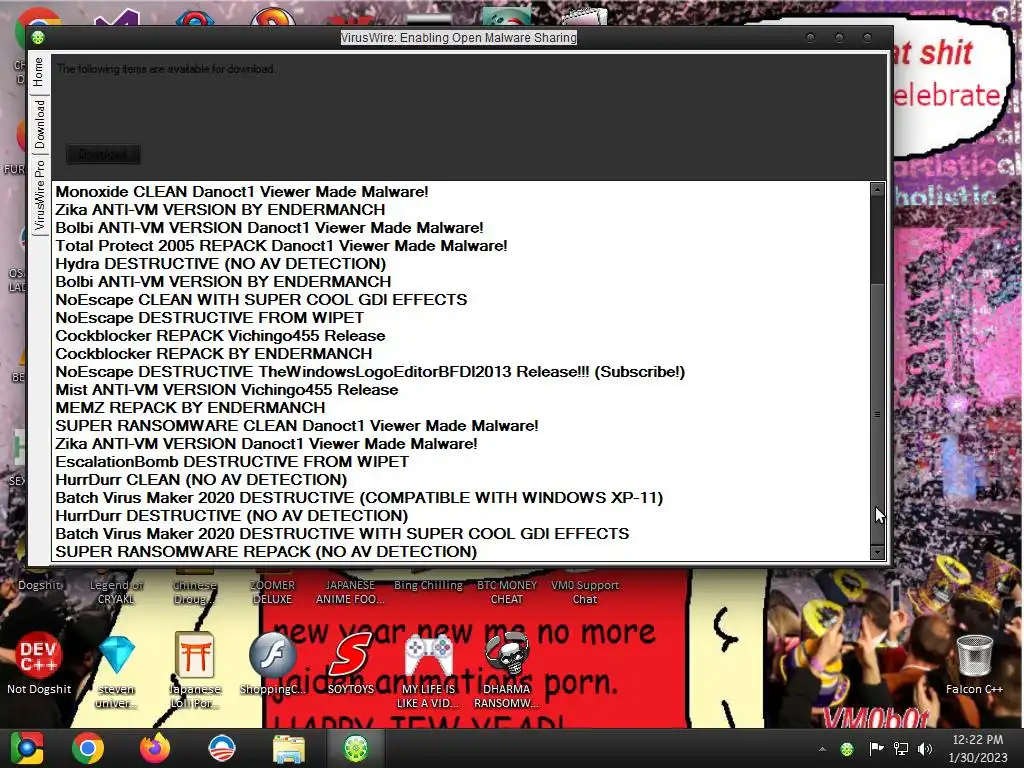Select the 'ZOOMER DELUXE' desktop label
Screen dimensions: 1024x768
click(272, 592)
